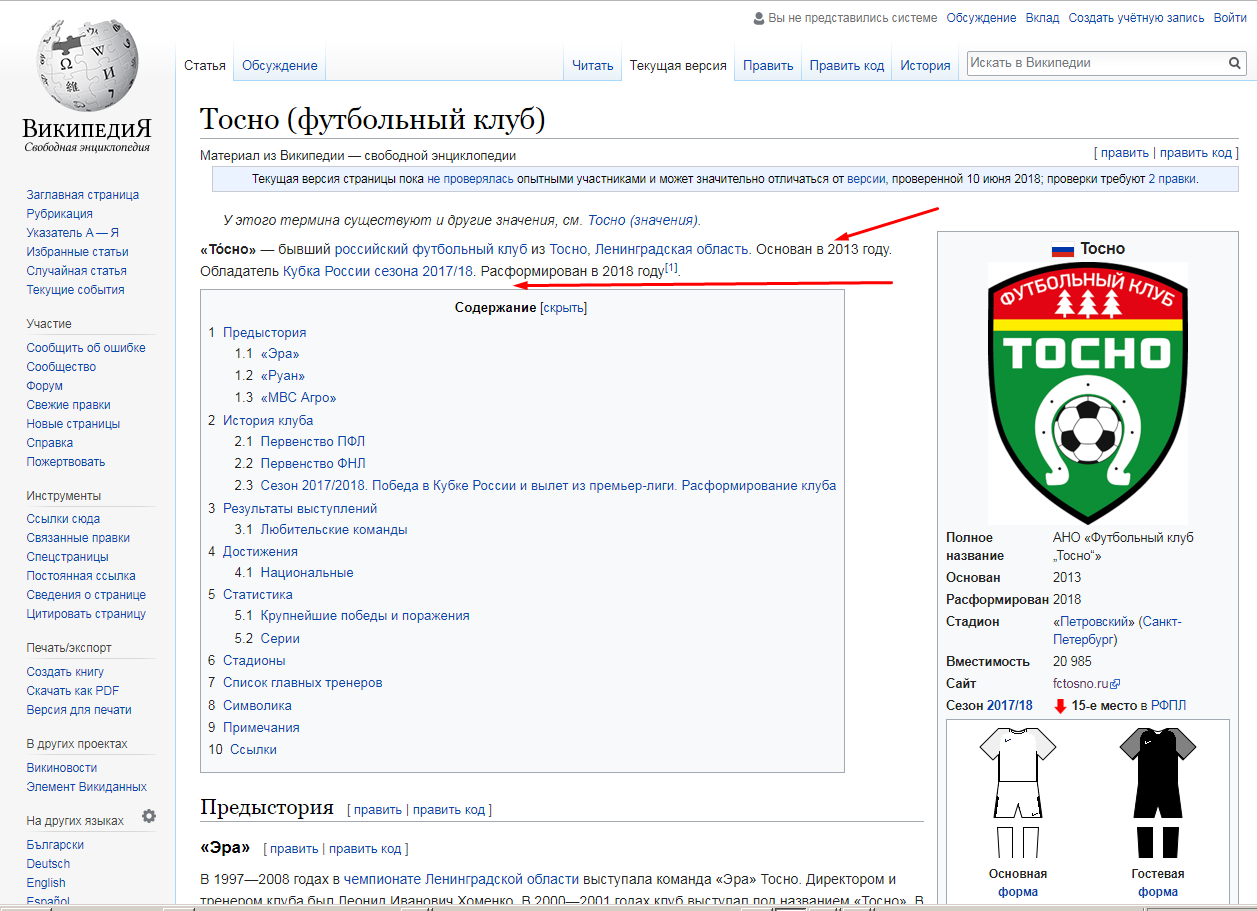1257x911 pixels.
Task: Click править next to Предыстория heading
Action: click(378, 810)
